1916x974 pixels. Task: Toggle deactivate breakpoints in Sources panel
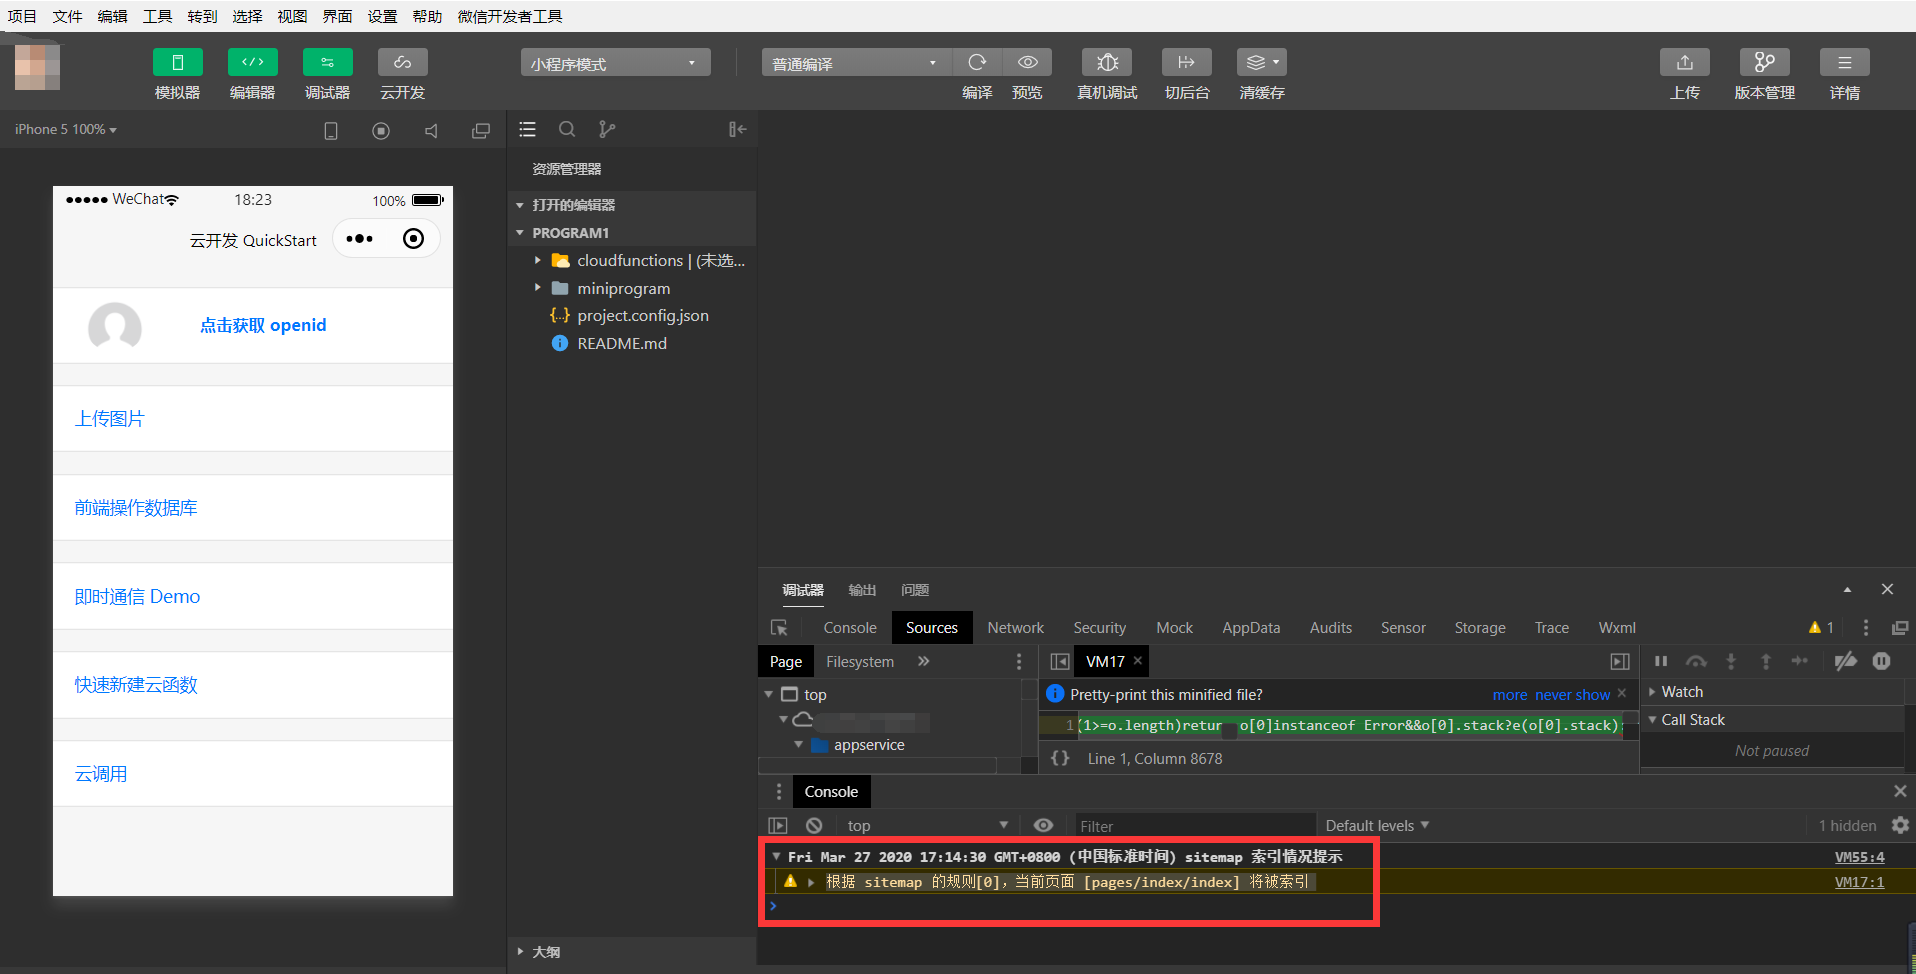coord(1846,661)
